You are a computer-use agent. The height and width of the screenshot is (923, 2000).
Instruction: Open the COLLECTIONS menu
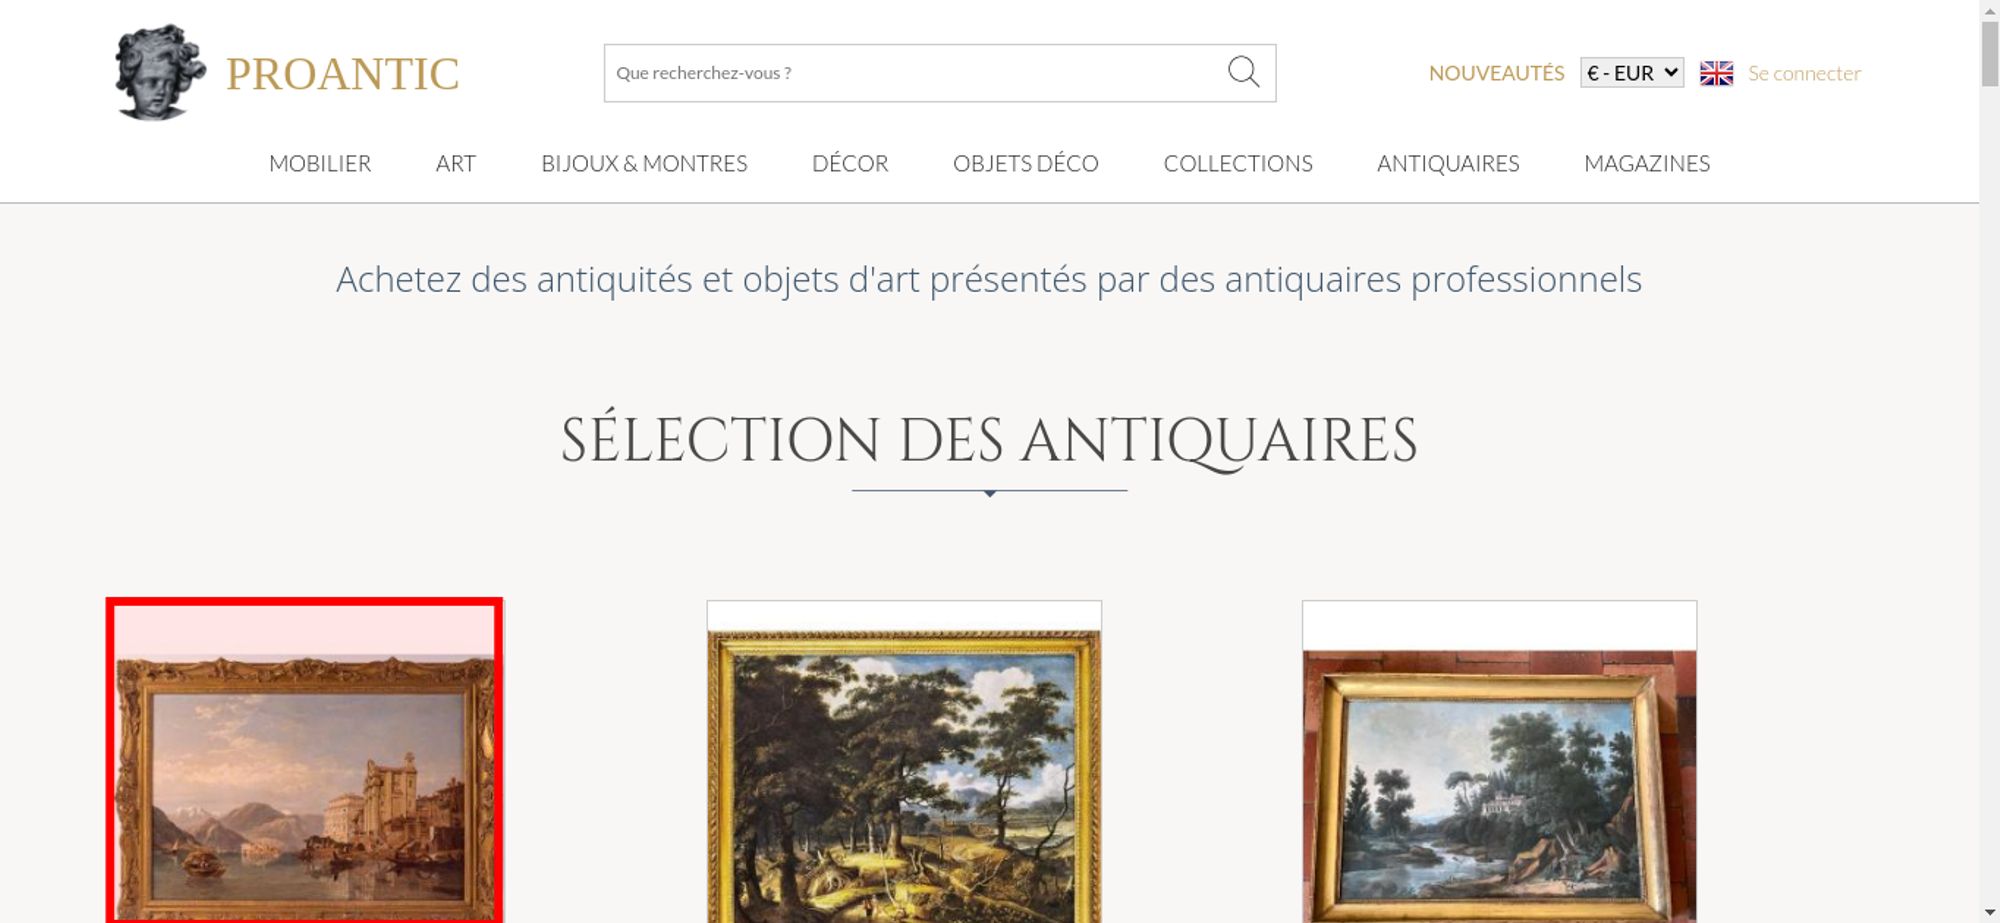pos(1238,163)
